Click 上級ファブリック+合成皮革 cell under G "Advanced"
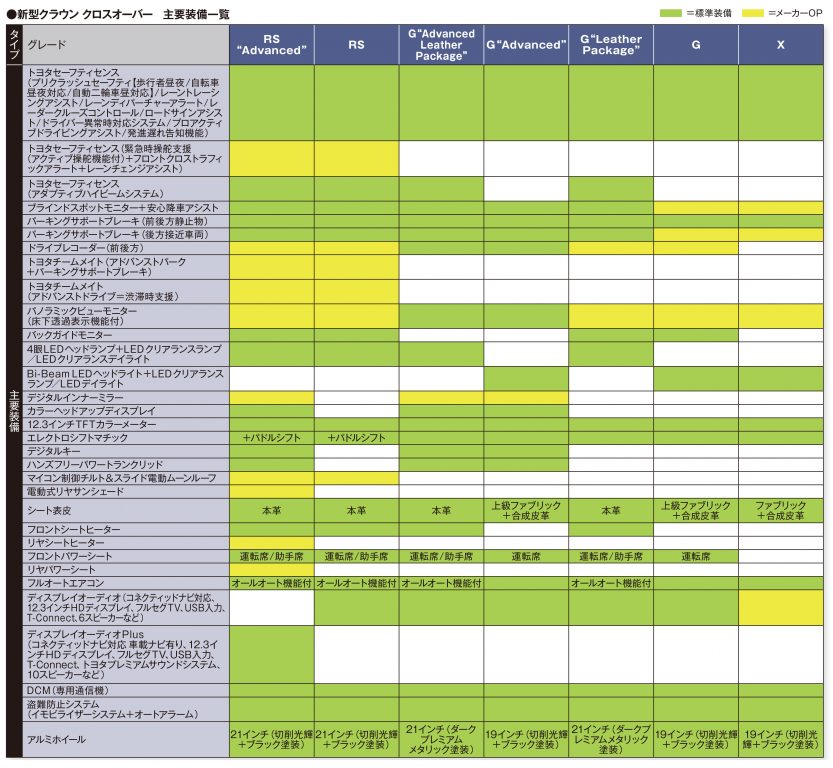This screenshot has width=833, height=768. pos(526,510)
